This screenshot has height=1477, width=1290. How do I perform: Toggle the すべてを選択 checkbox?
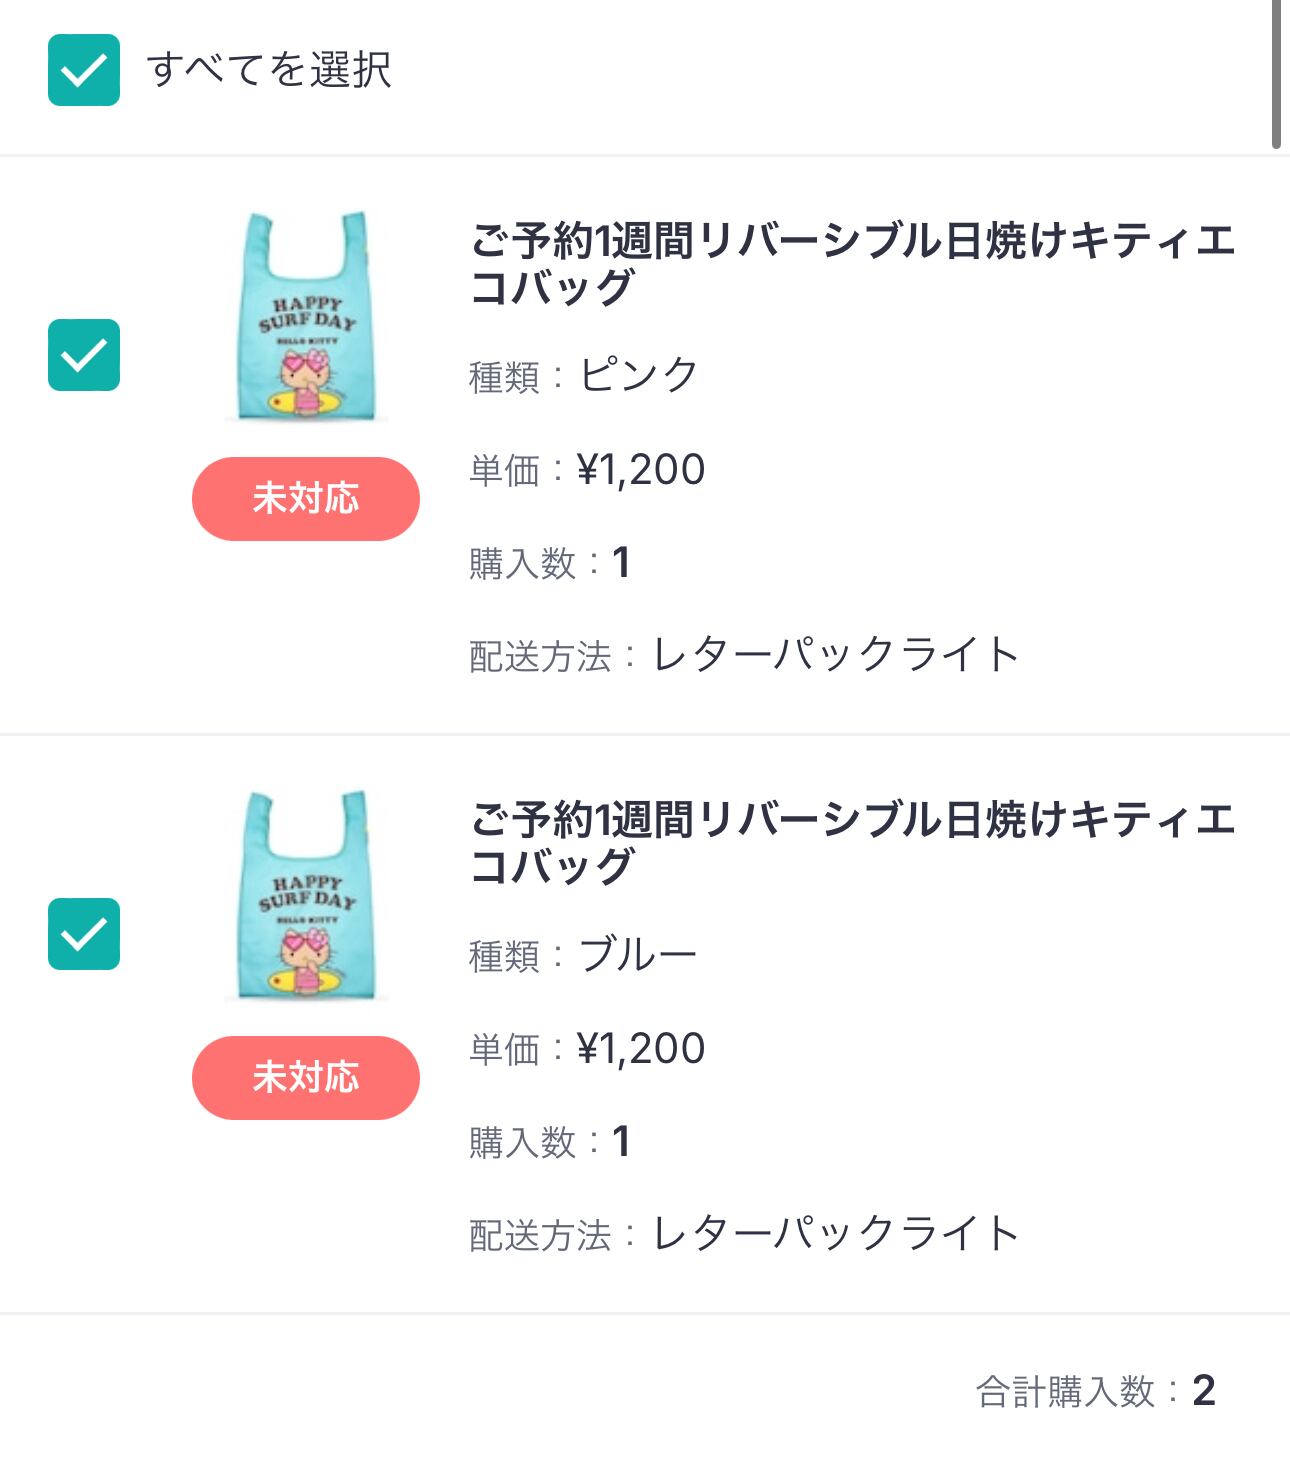pos(84,70)
